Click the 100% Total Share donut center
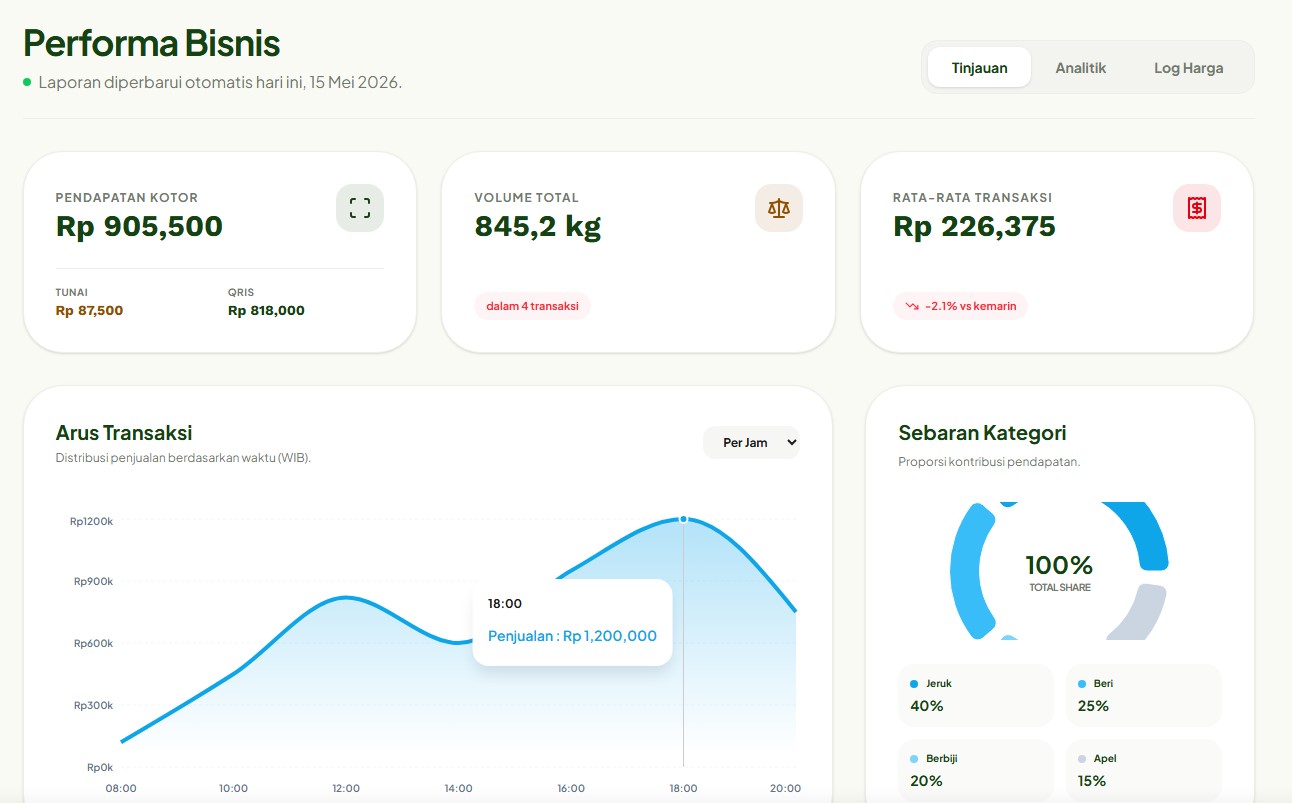The width and height of the screenshot is (1292, 803). 1059,572
